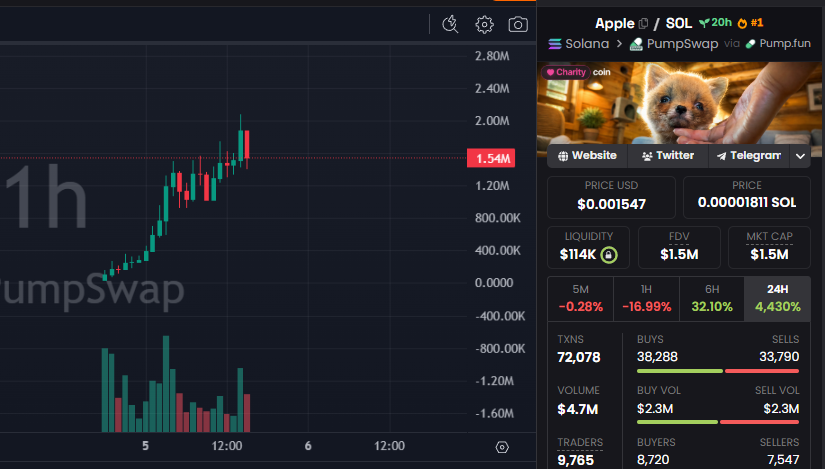Click the Solana link in the breadcrumb
The height and width of the screenshot is (469, 825).
click(x=587, y=44)
